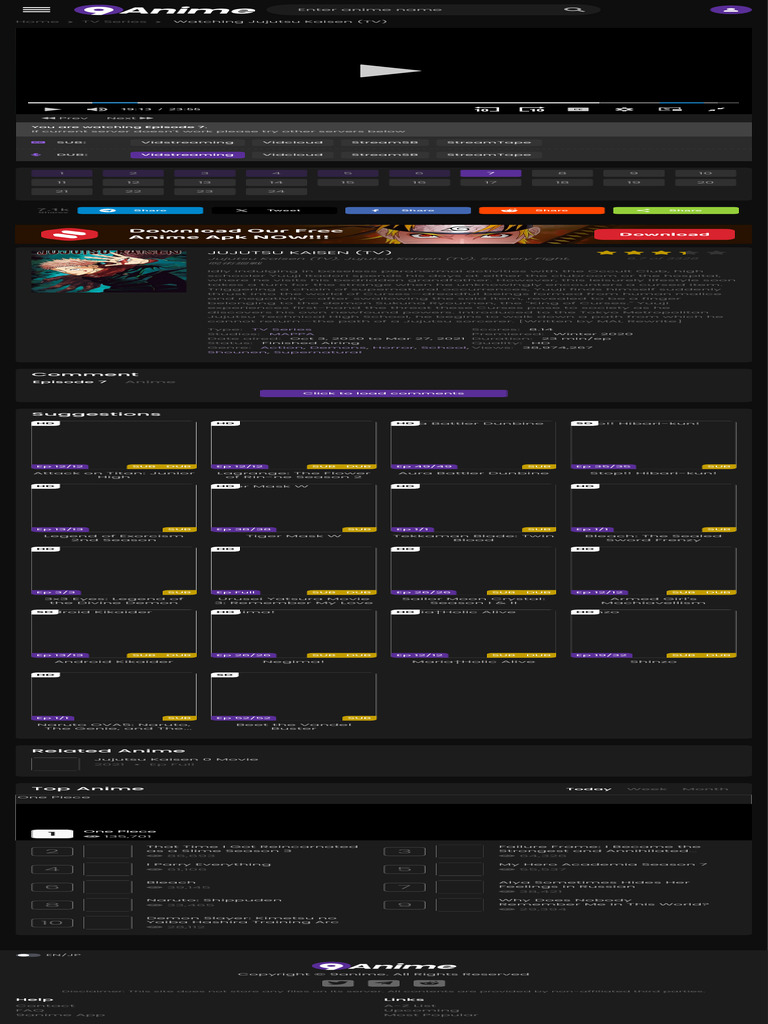Open the hamburger menu icon
Screen dimensions: 768x1024
pos(37,10)
